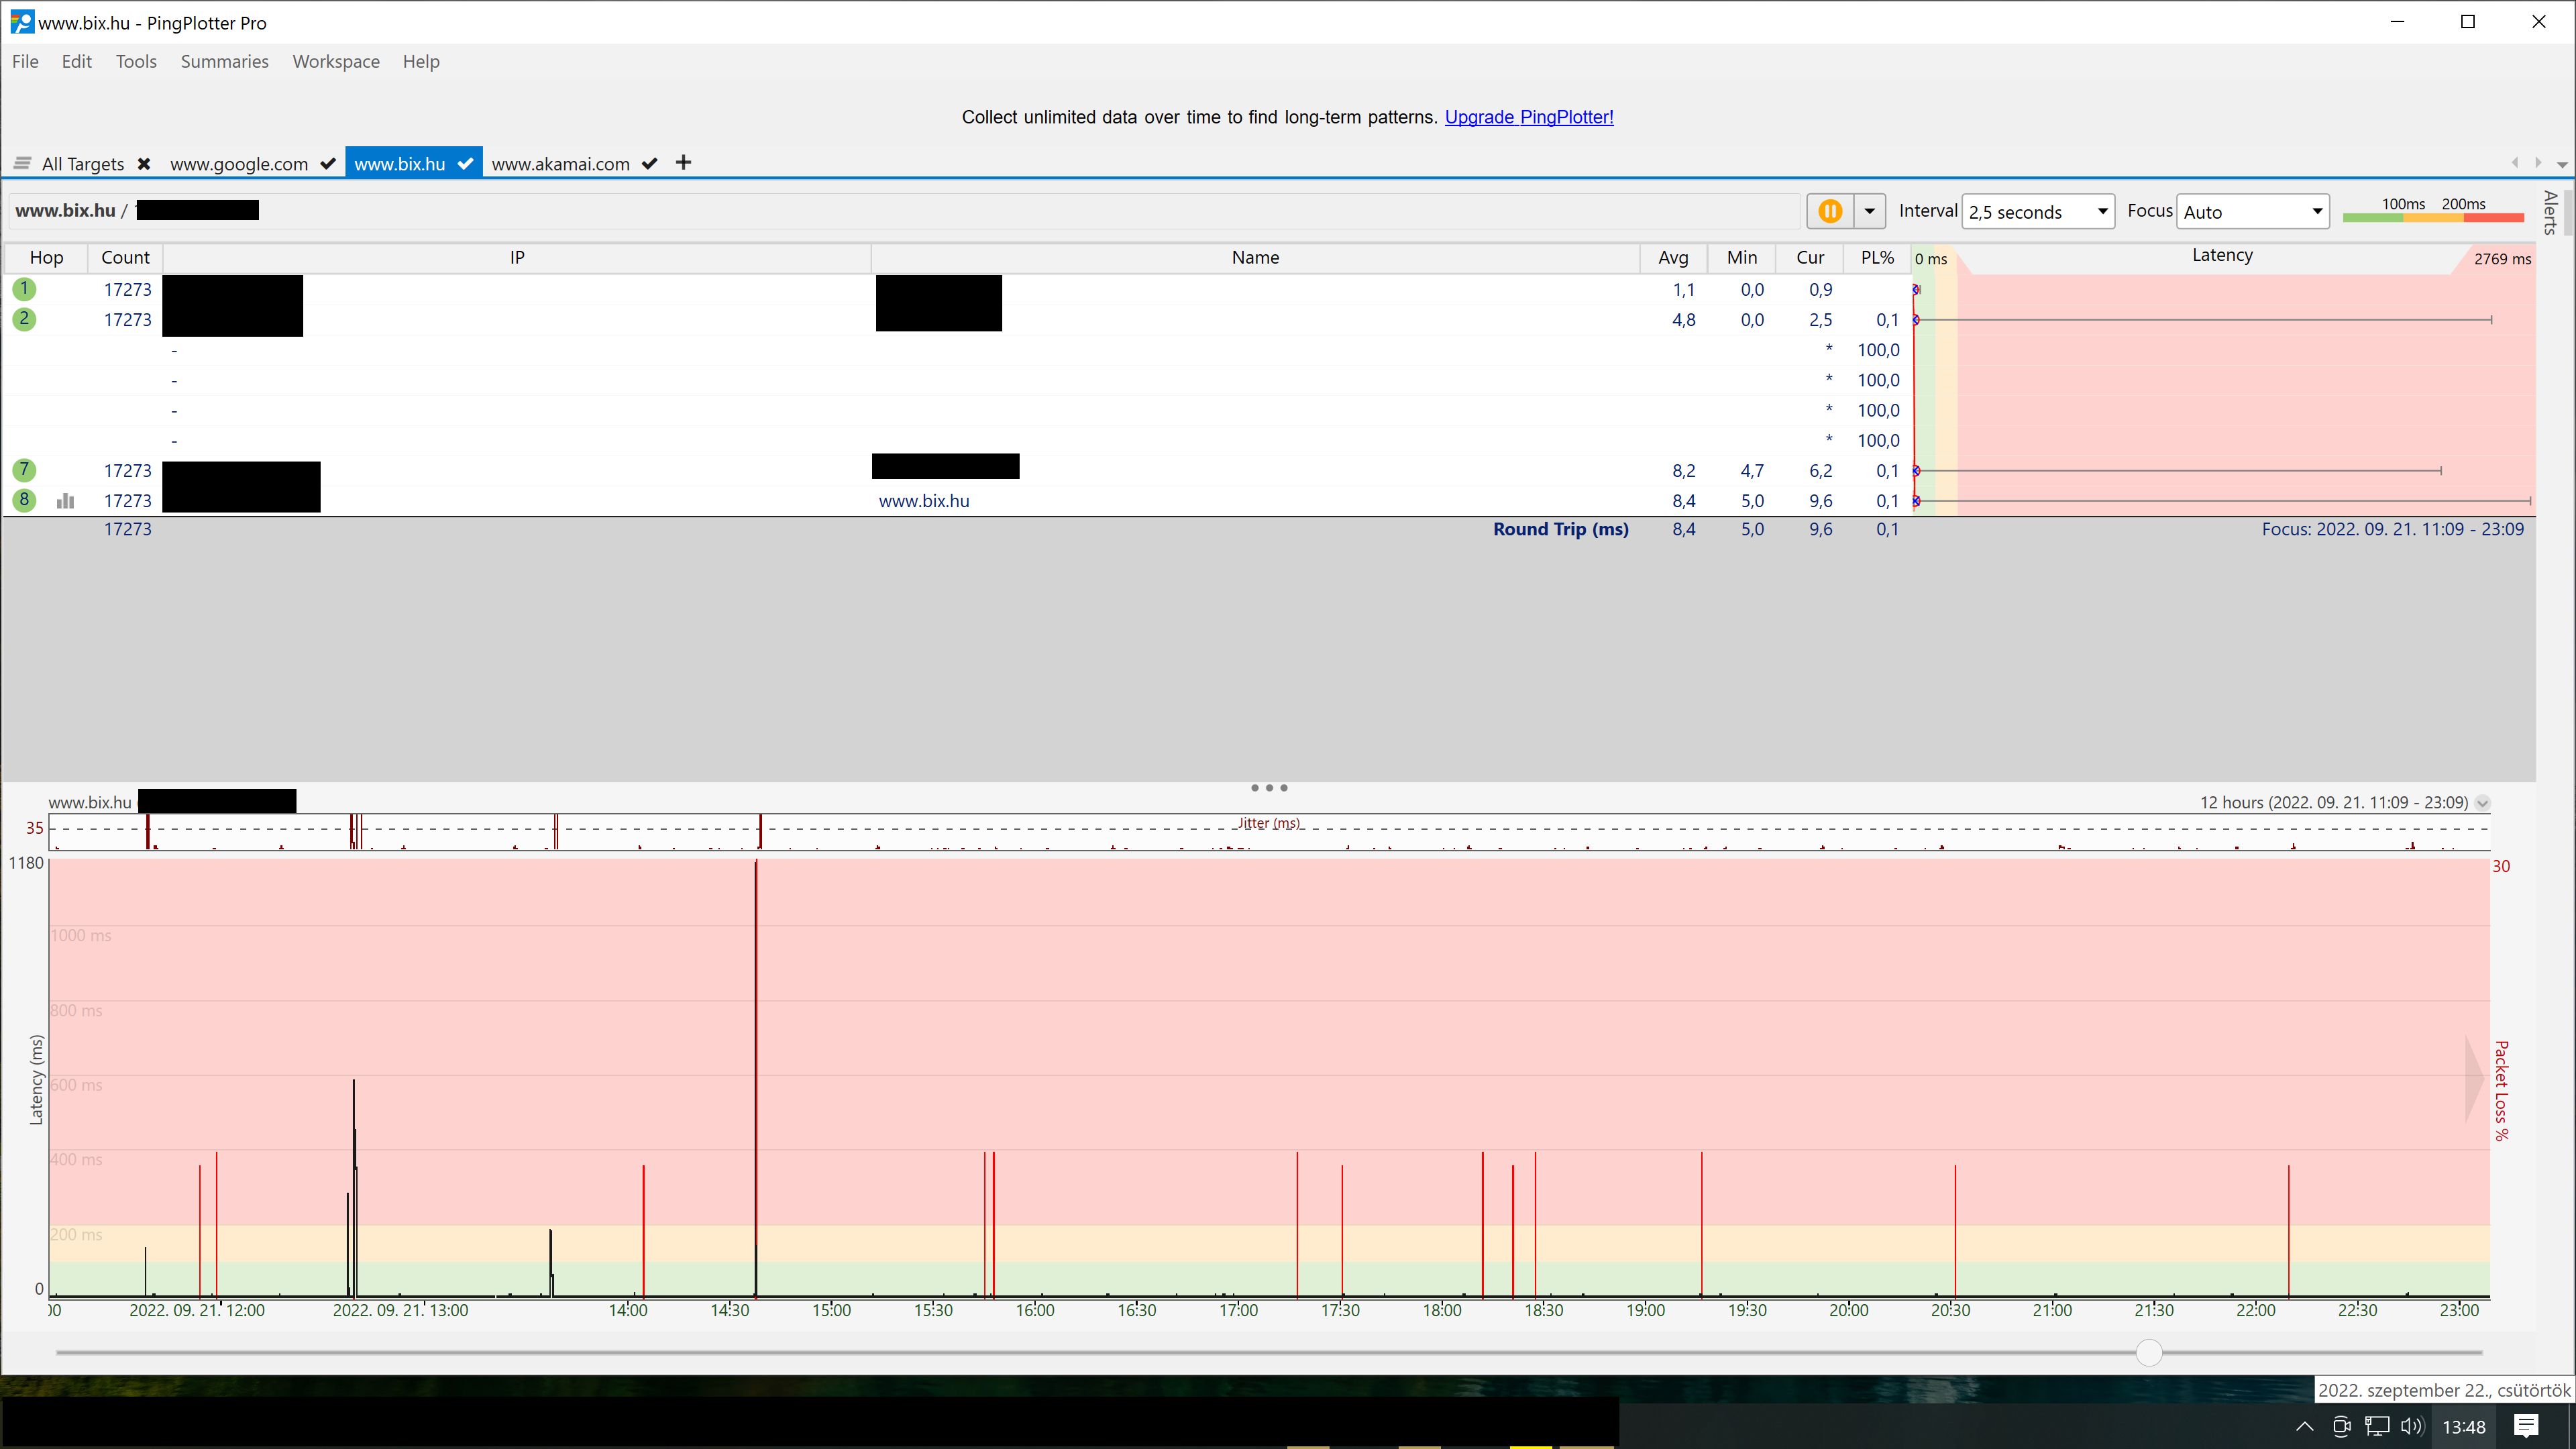
Task: Open the Edit menu
Action: click(x=76, y=61)
